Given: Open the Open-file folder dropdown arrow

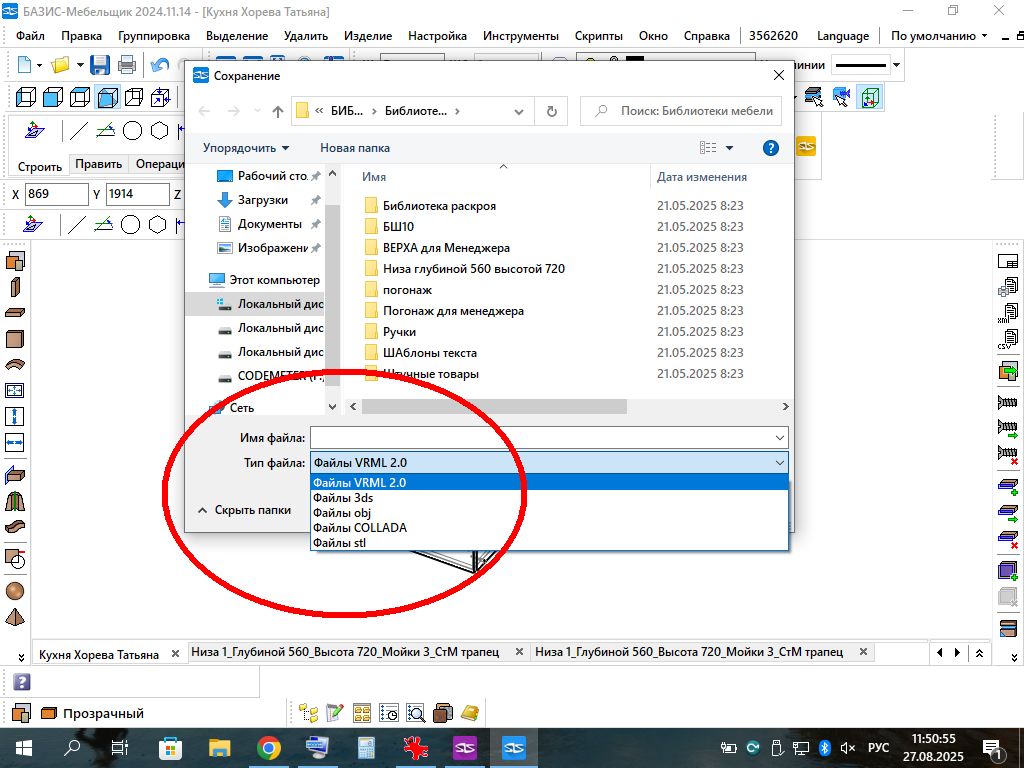Looking at the screenshot, I should [x=80, y=65].
